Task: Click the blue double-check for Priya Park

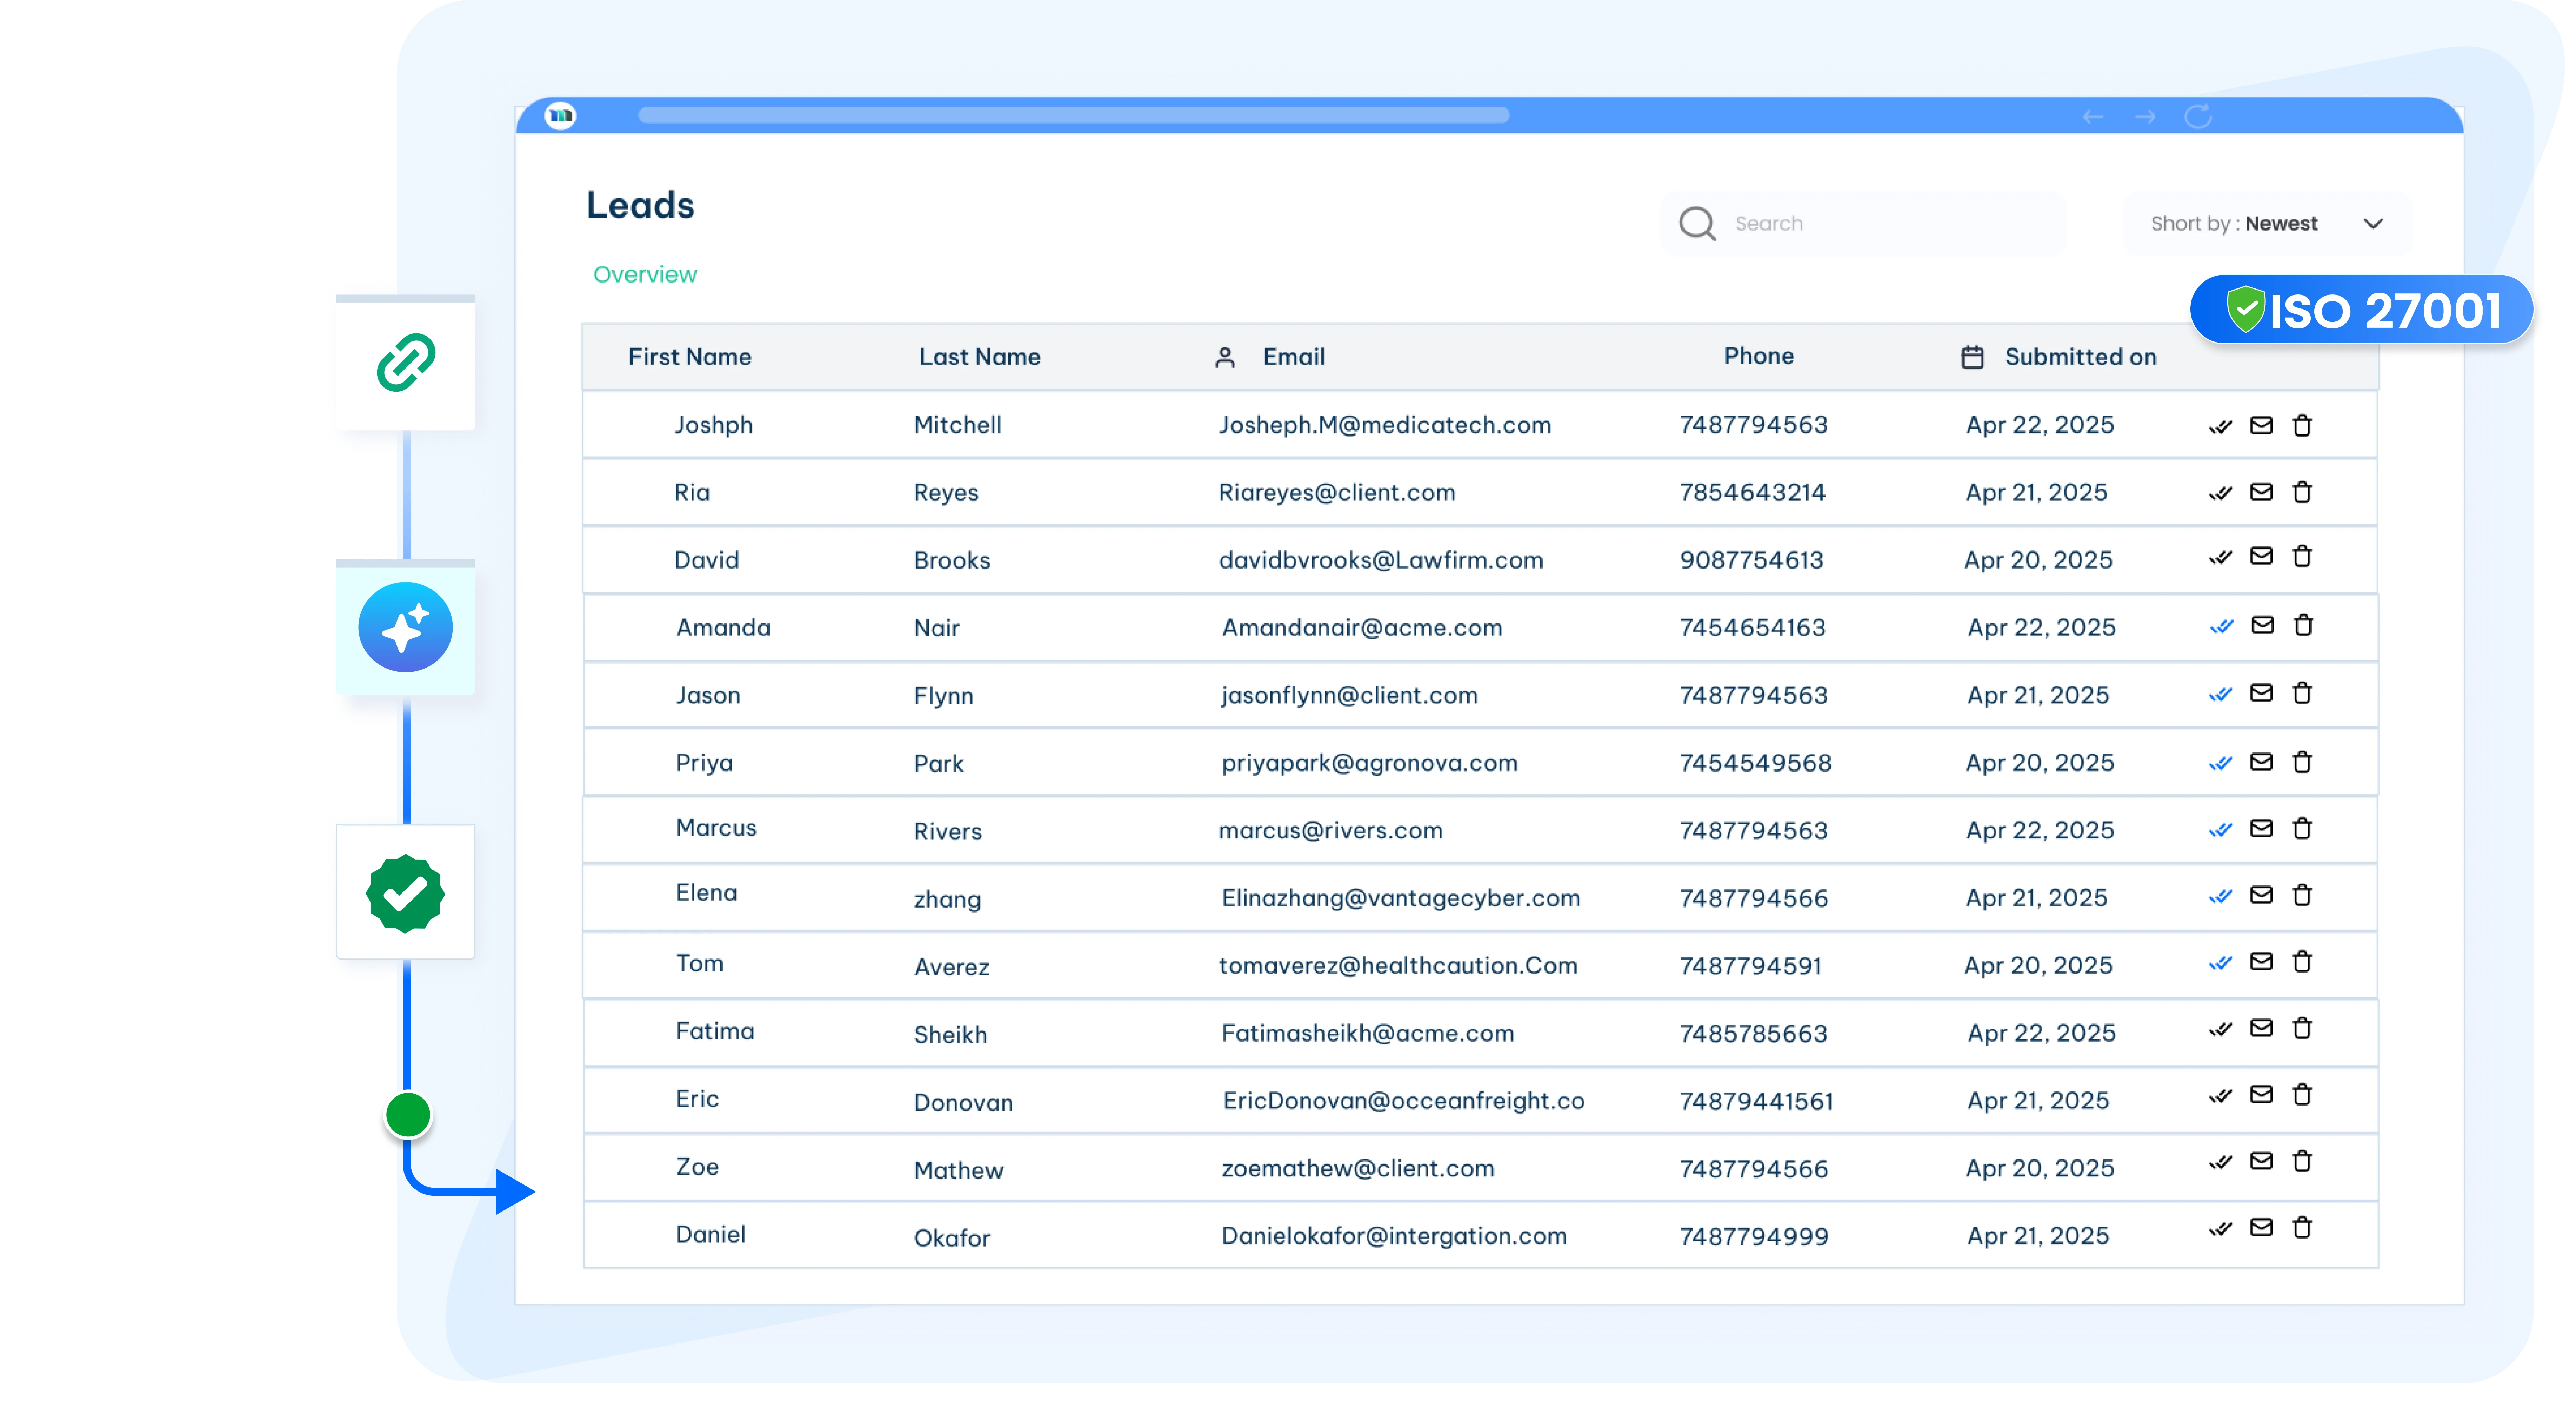Action: pyautogui.click(x=2220, y=764)
